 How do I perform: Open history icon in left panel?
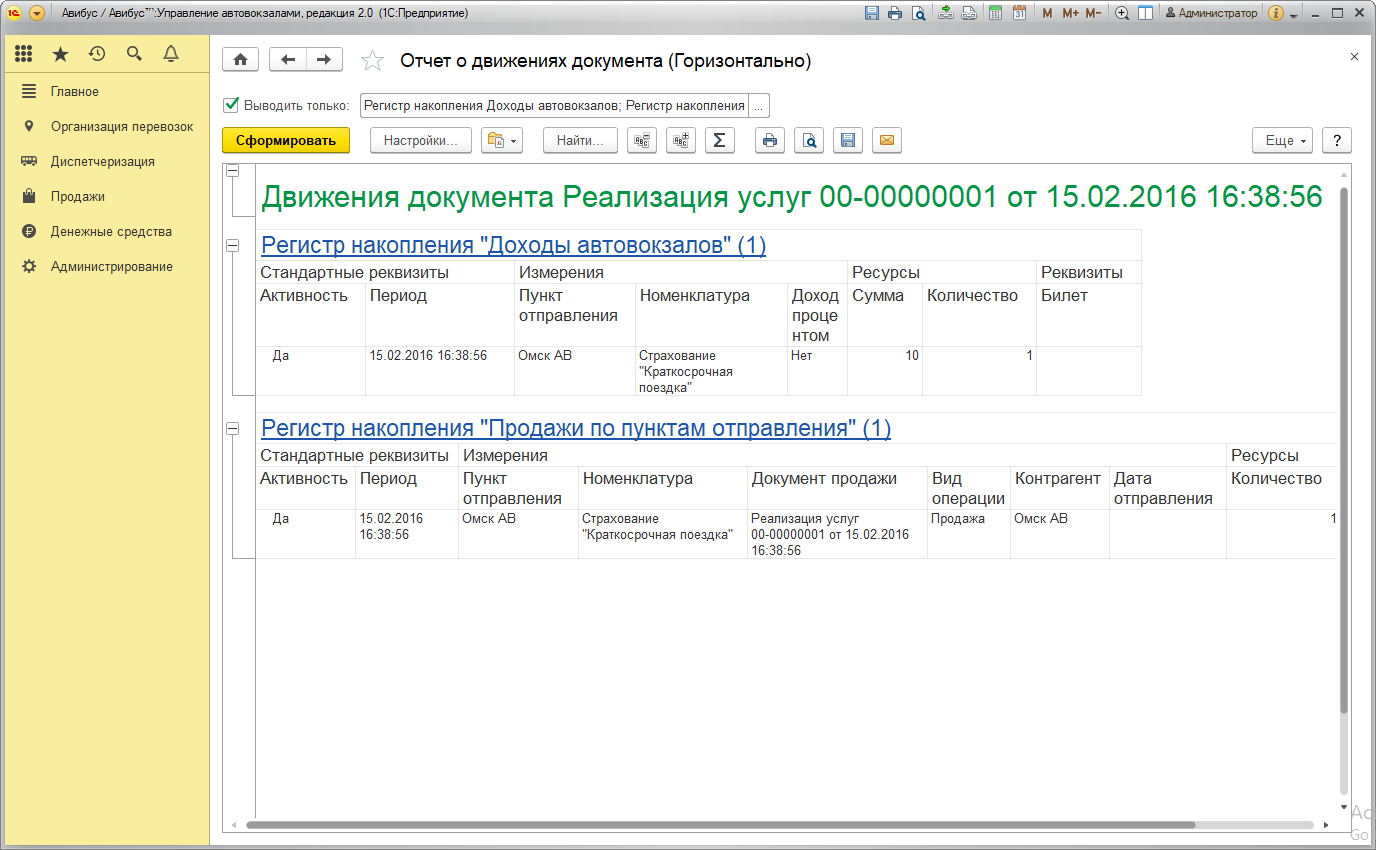[97, 54]
